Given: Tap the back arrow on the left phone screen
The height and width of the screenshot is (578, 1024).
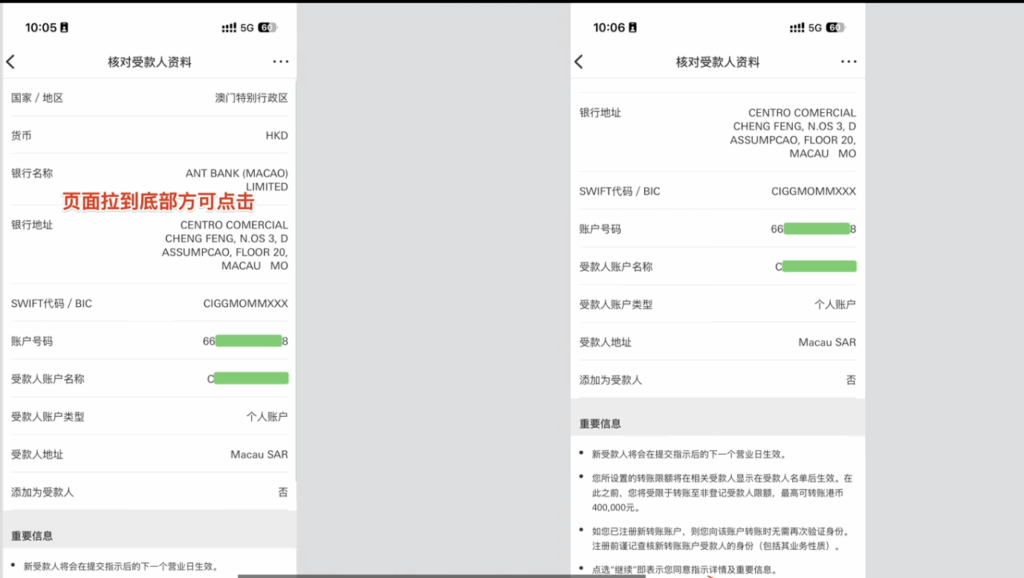Looking at the screenshot, I should (x=10, y=62).
